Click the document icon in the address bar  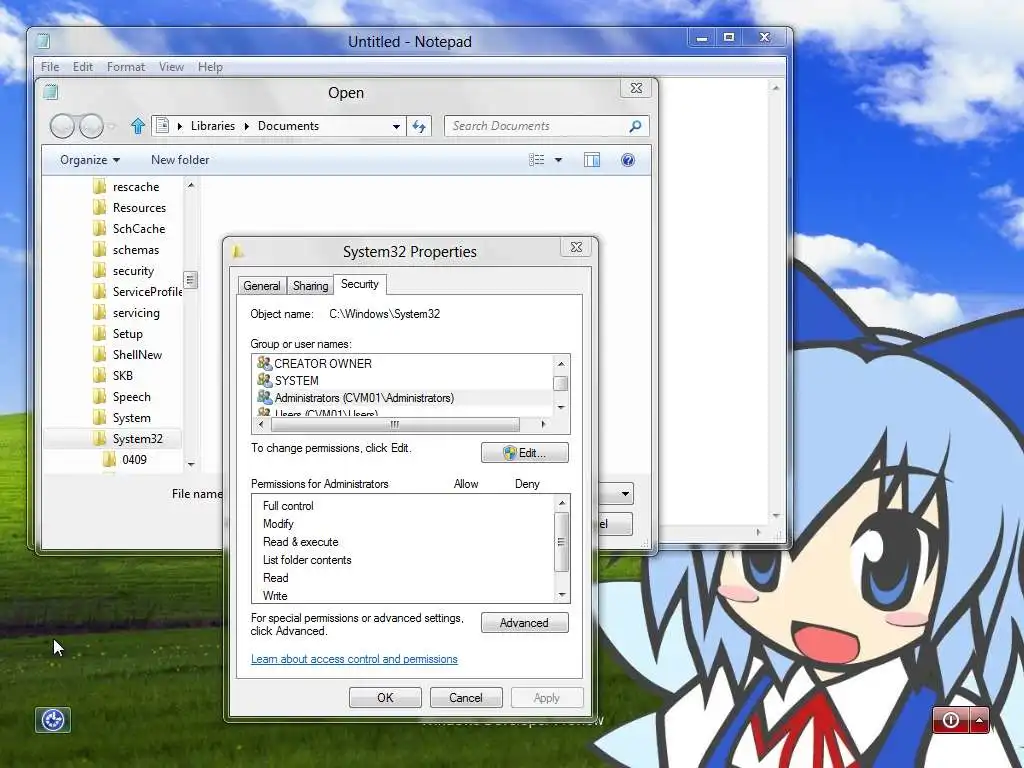click(162, 126)
